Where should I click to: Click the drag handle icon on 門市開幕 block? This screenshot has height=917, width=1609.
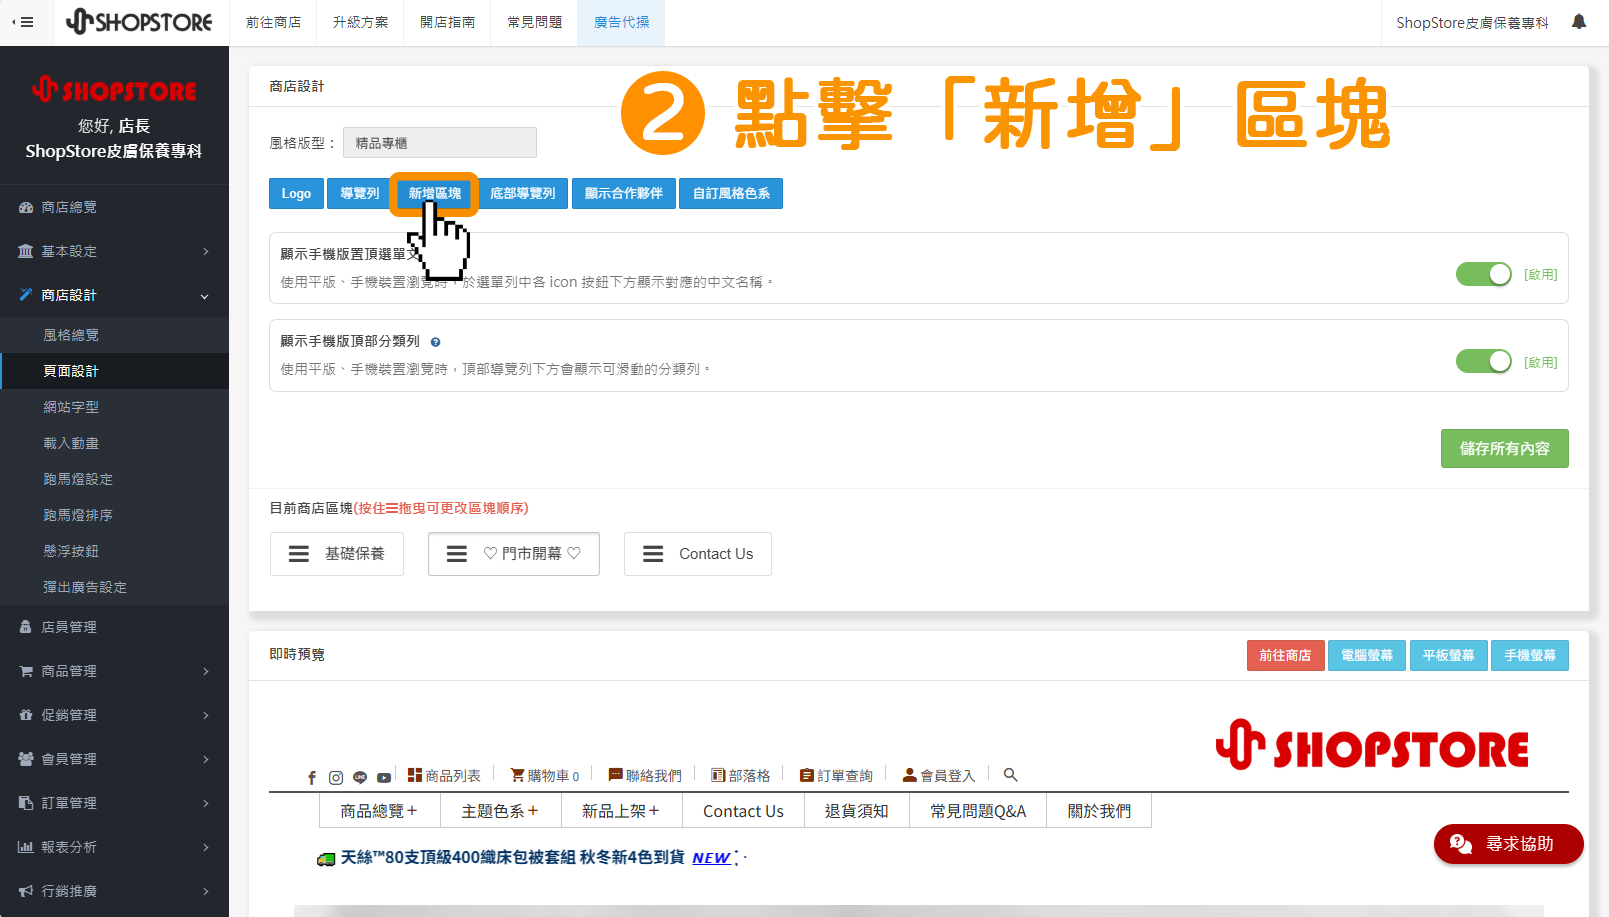(457, 554)
